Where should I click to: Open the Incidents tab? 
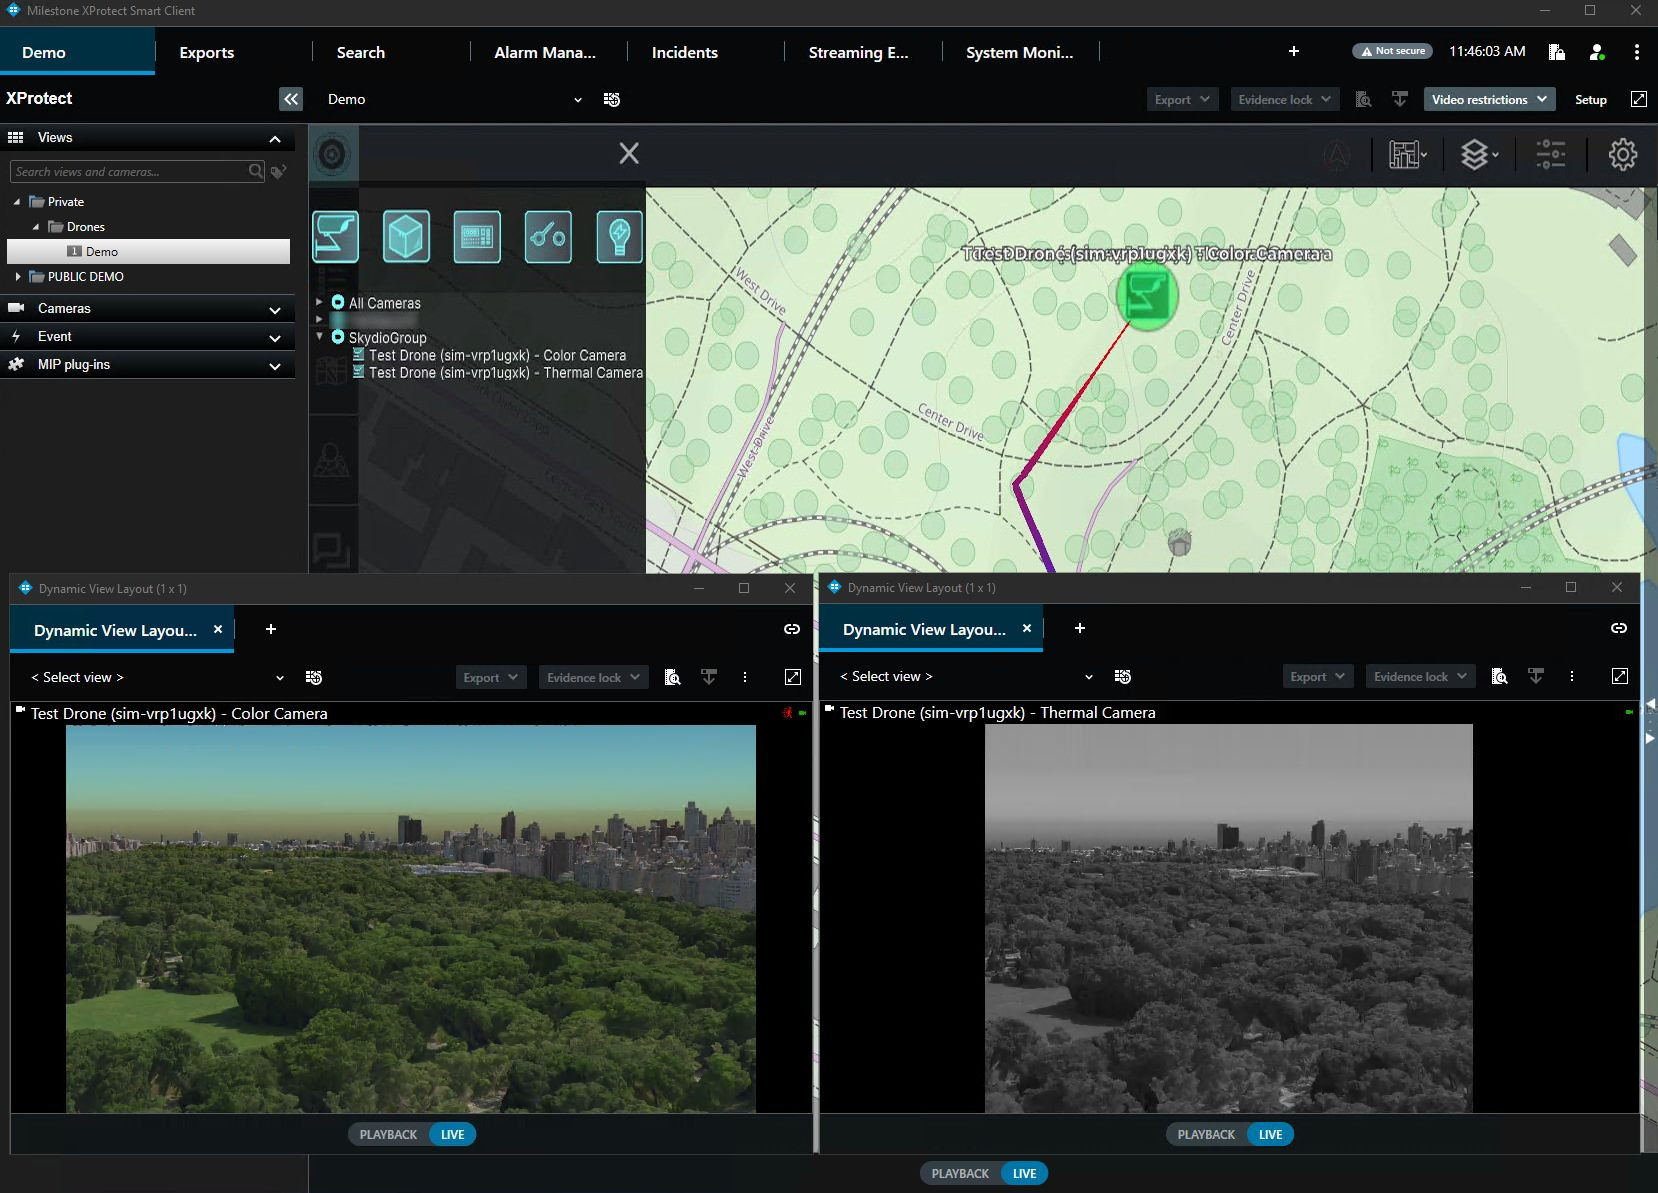(685, 52)
